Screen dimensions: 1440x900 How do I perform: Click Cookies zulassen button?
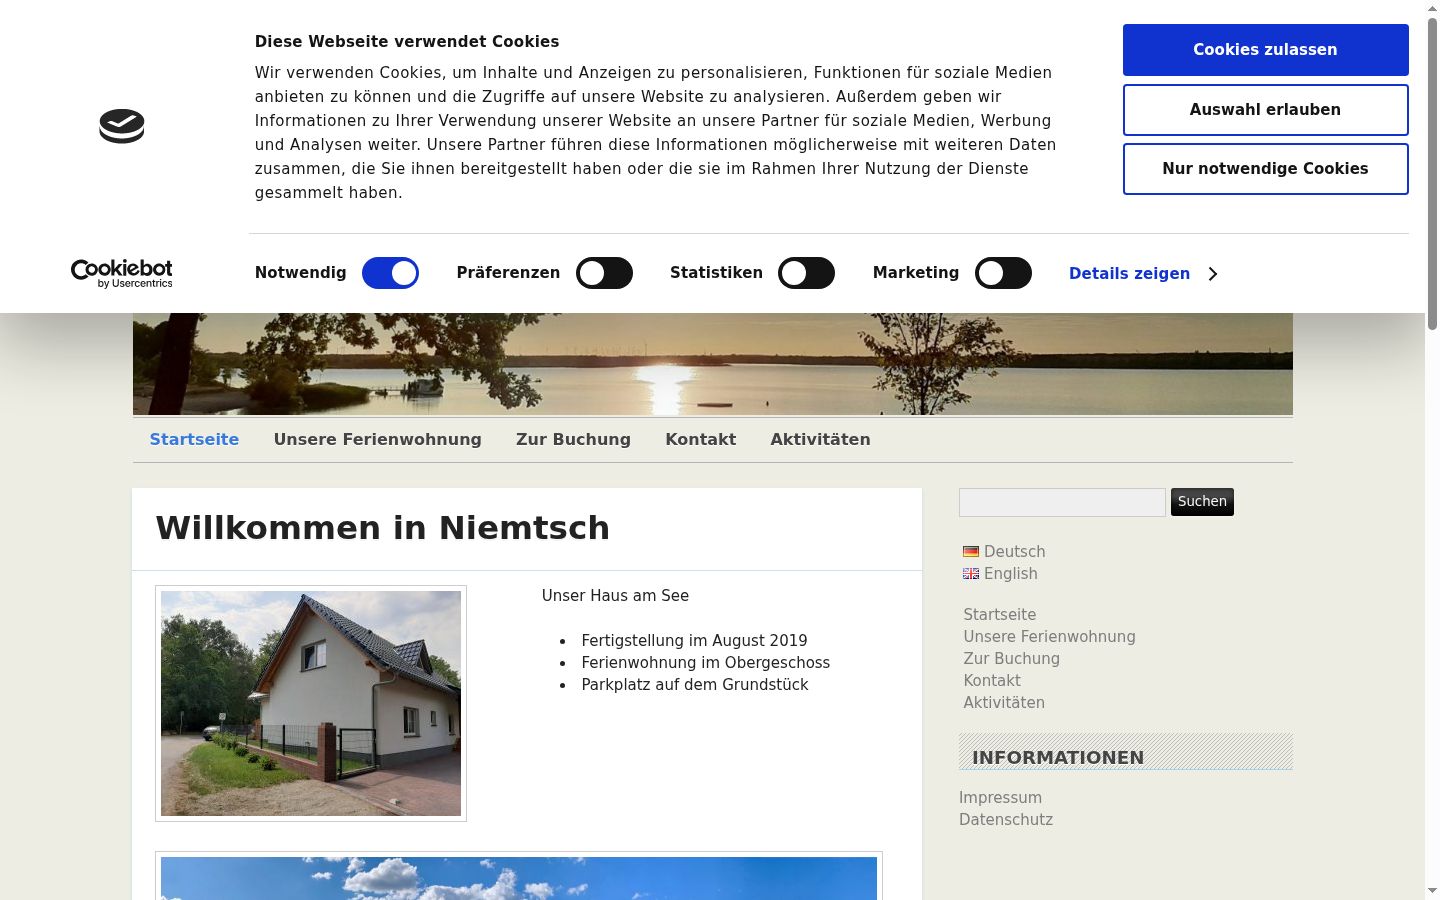click(1265, 50)
